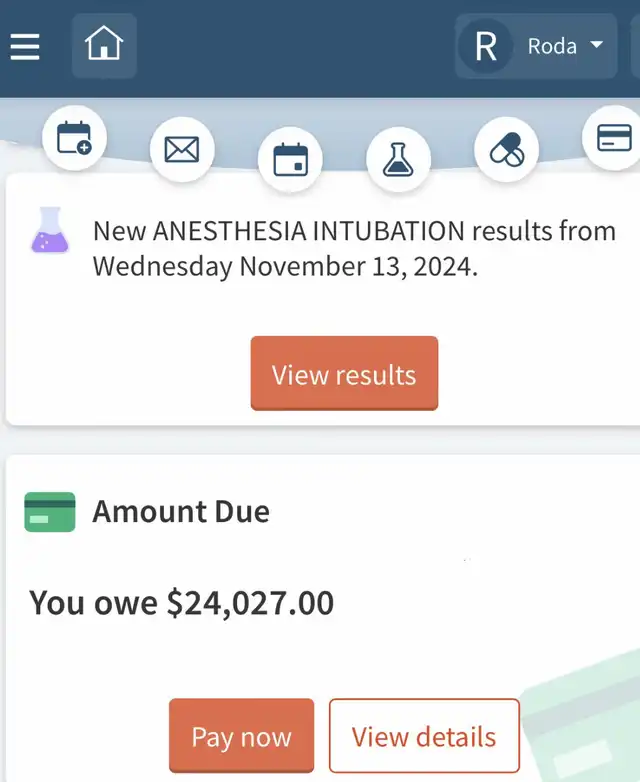The width and height of the screenshot is (640, 782).
Task: Open the Messages envelope shortcut
Action: click(182, 149)
